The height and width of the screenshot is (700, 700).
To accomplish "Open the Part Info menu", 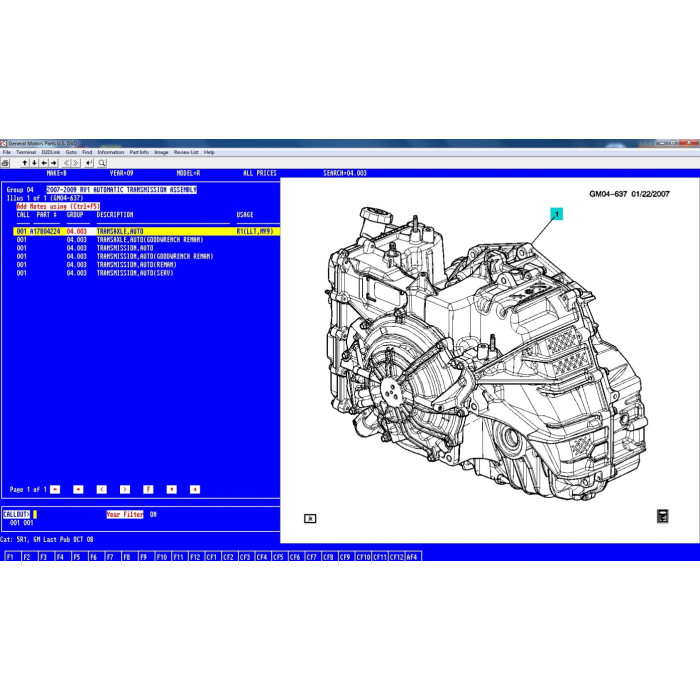I will pyautogui.click(x=137, y=152).
